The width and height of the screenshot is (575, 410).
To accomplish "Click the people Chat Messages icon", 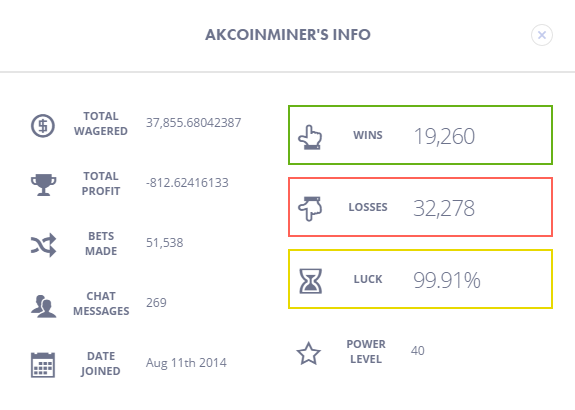I will tap(43, 306).
